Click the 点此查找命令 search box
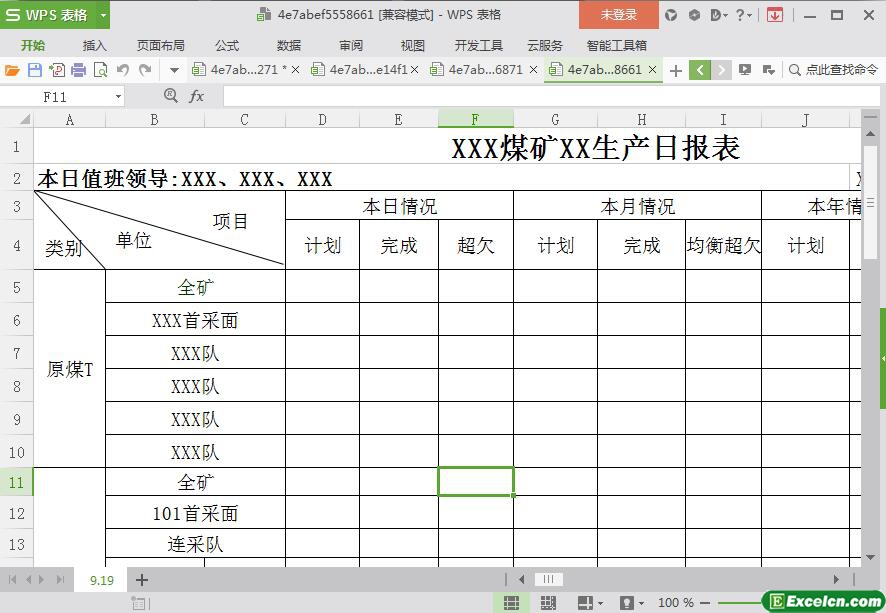The width and height of the screenshot is (886, 613). [834, 69]
